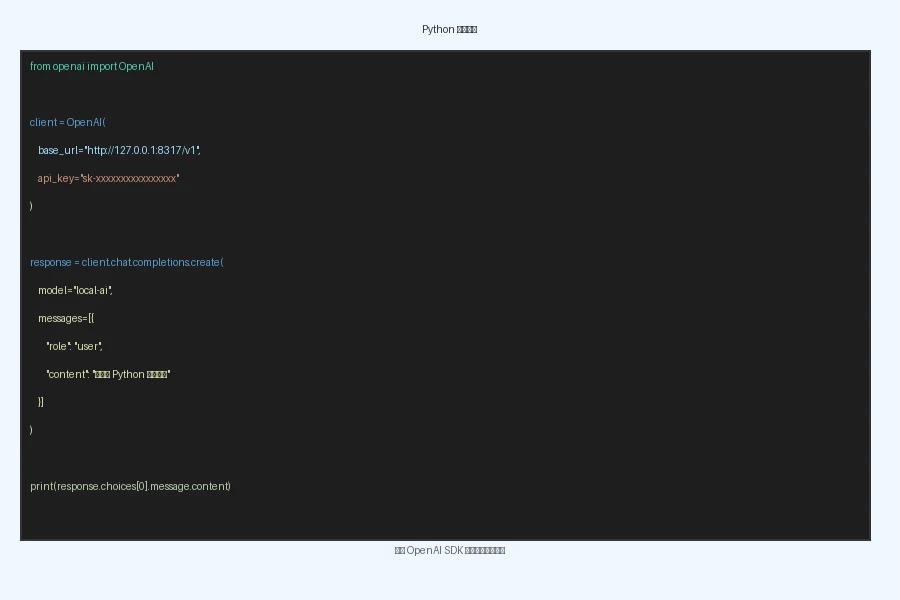The image size is (900, 600).
Task: Select the sk-xxxxxxxxxxxxxxxx key value
Action: click(129, 179)
